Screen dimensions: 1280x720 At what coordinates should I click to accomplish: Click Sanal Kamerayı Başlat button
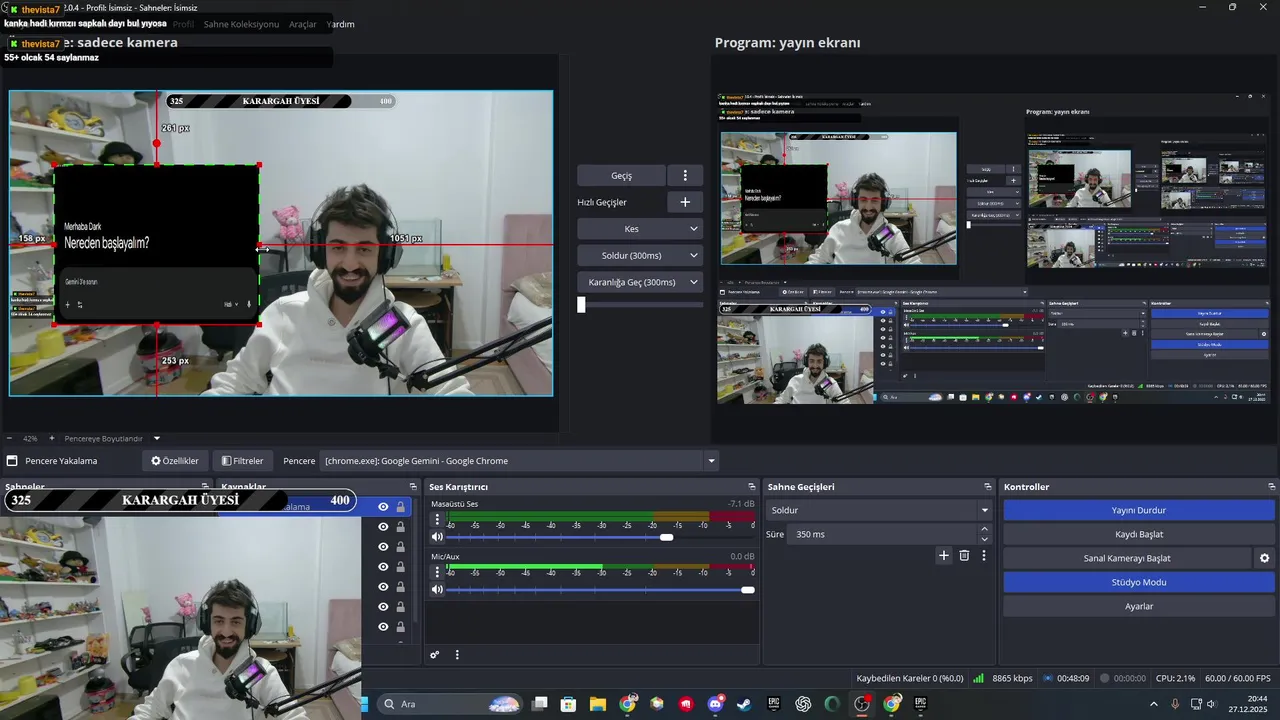coord(1127,558)
